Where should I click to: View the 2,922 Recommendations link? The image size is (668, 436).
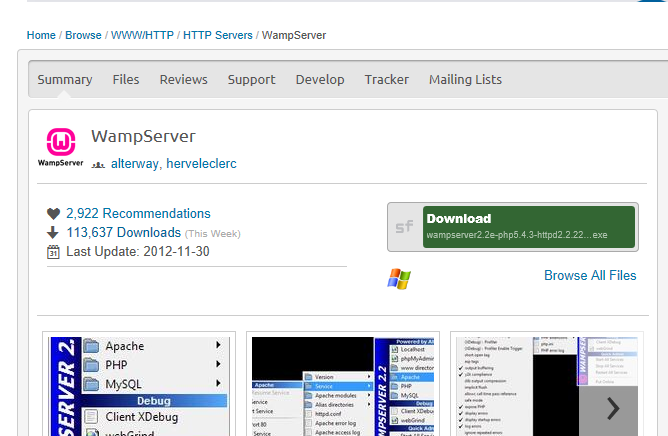coord(138,214)
